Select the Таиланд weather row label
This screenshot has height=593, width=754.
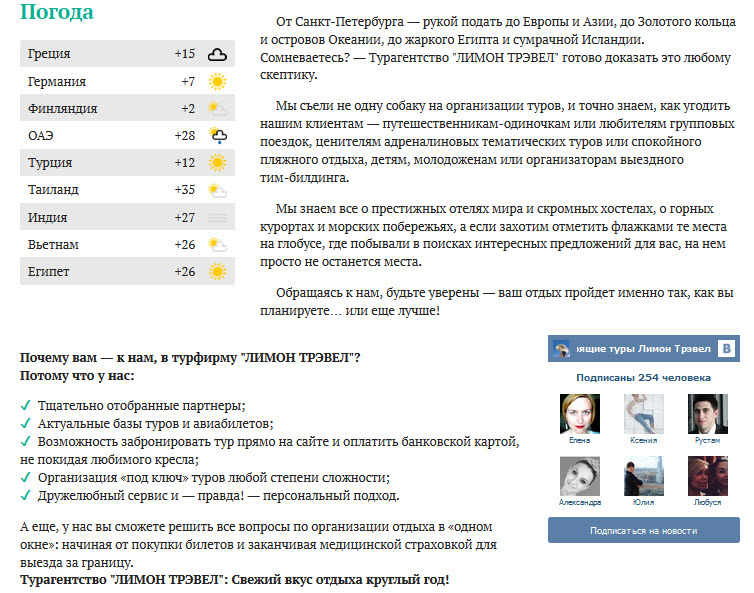coord(53,190)
